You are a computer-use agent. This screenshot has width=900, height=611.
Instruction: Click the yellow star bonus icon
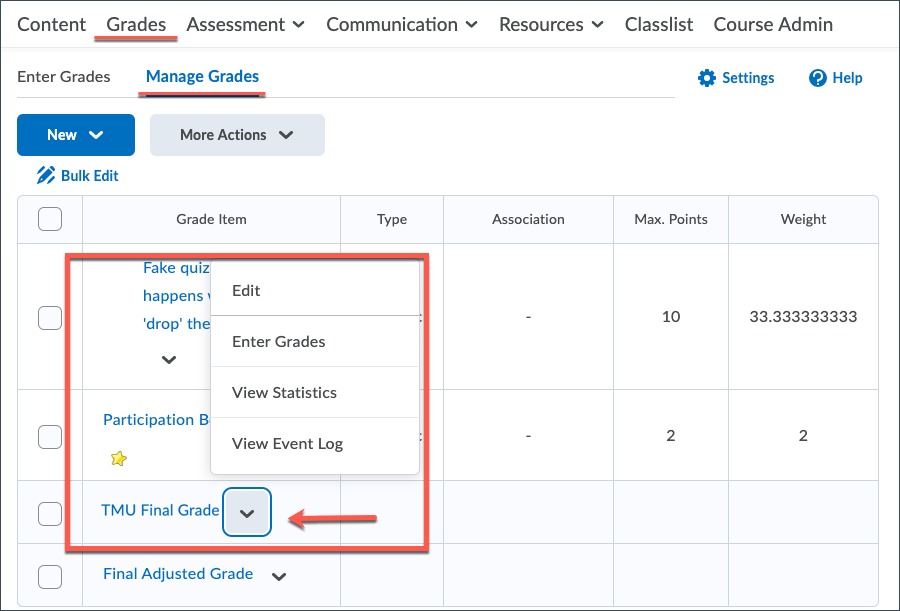click(x=119, y=459)
